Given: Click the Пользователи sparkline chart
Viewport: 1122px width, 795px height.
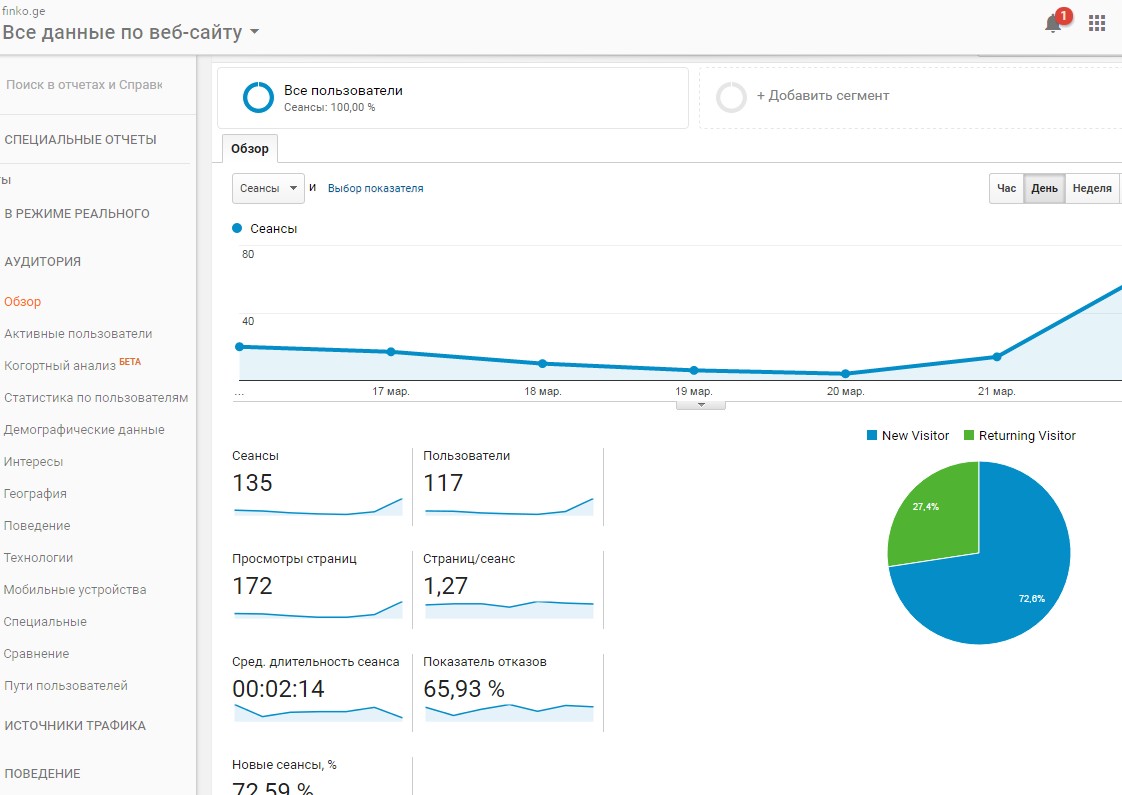Looking at the screenshot, I should 508,508.
